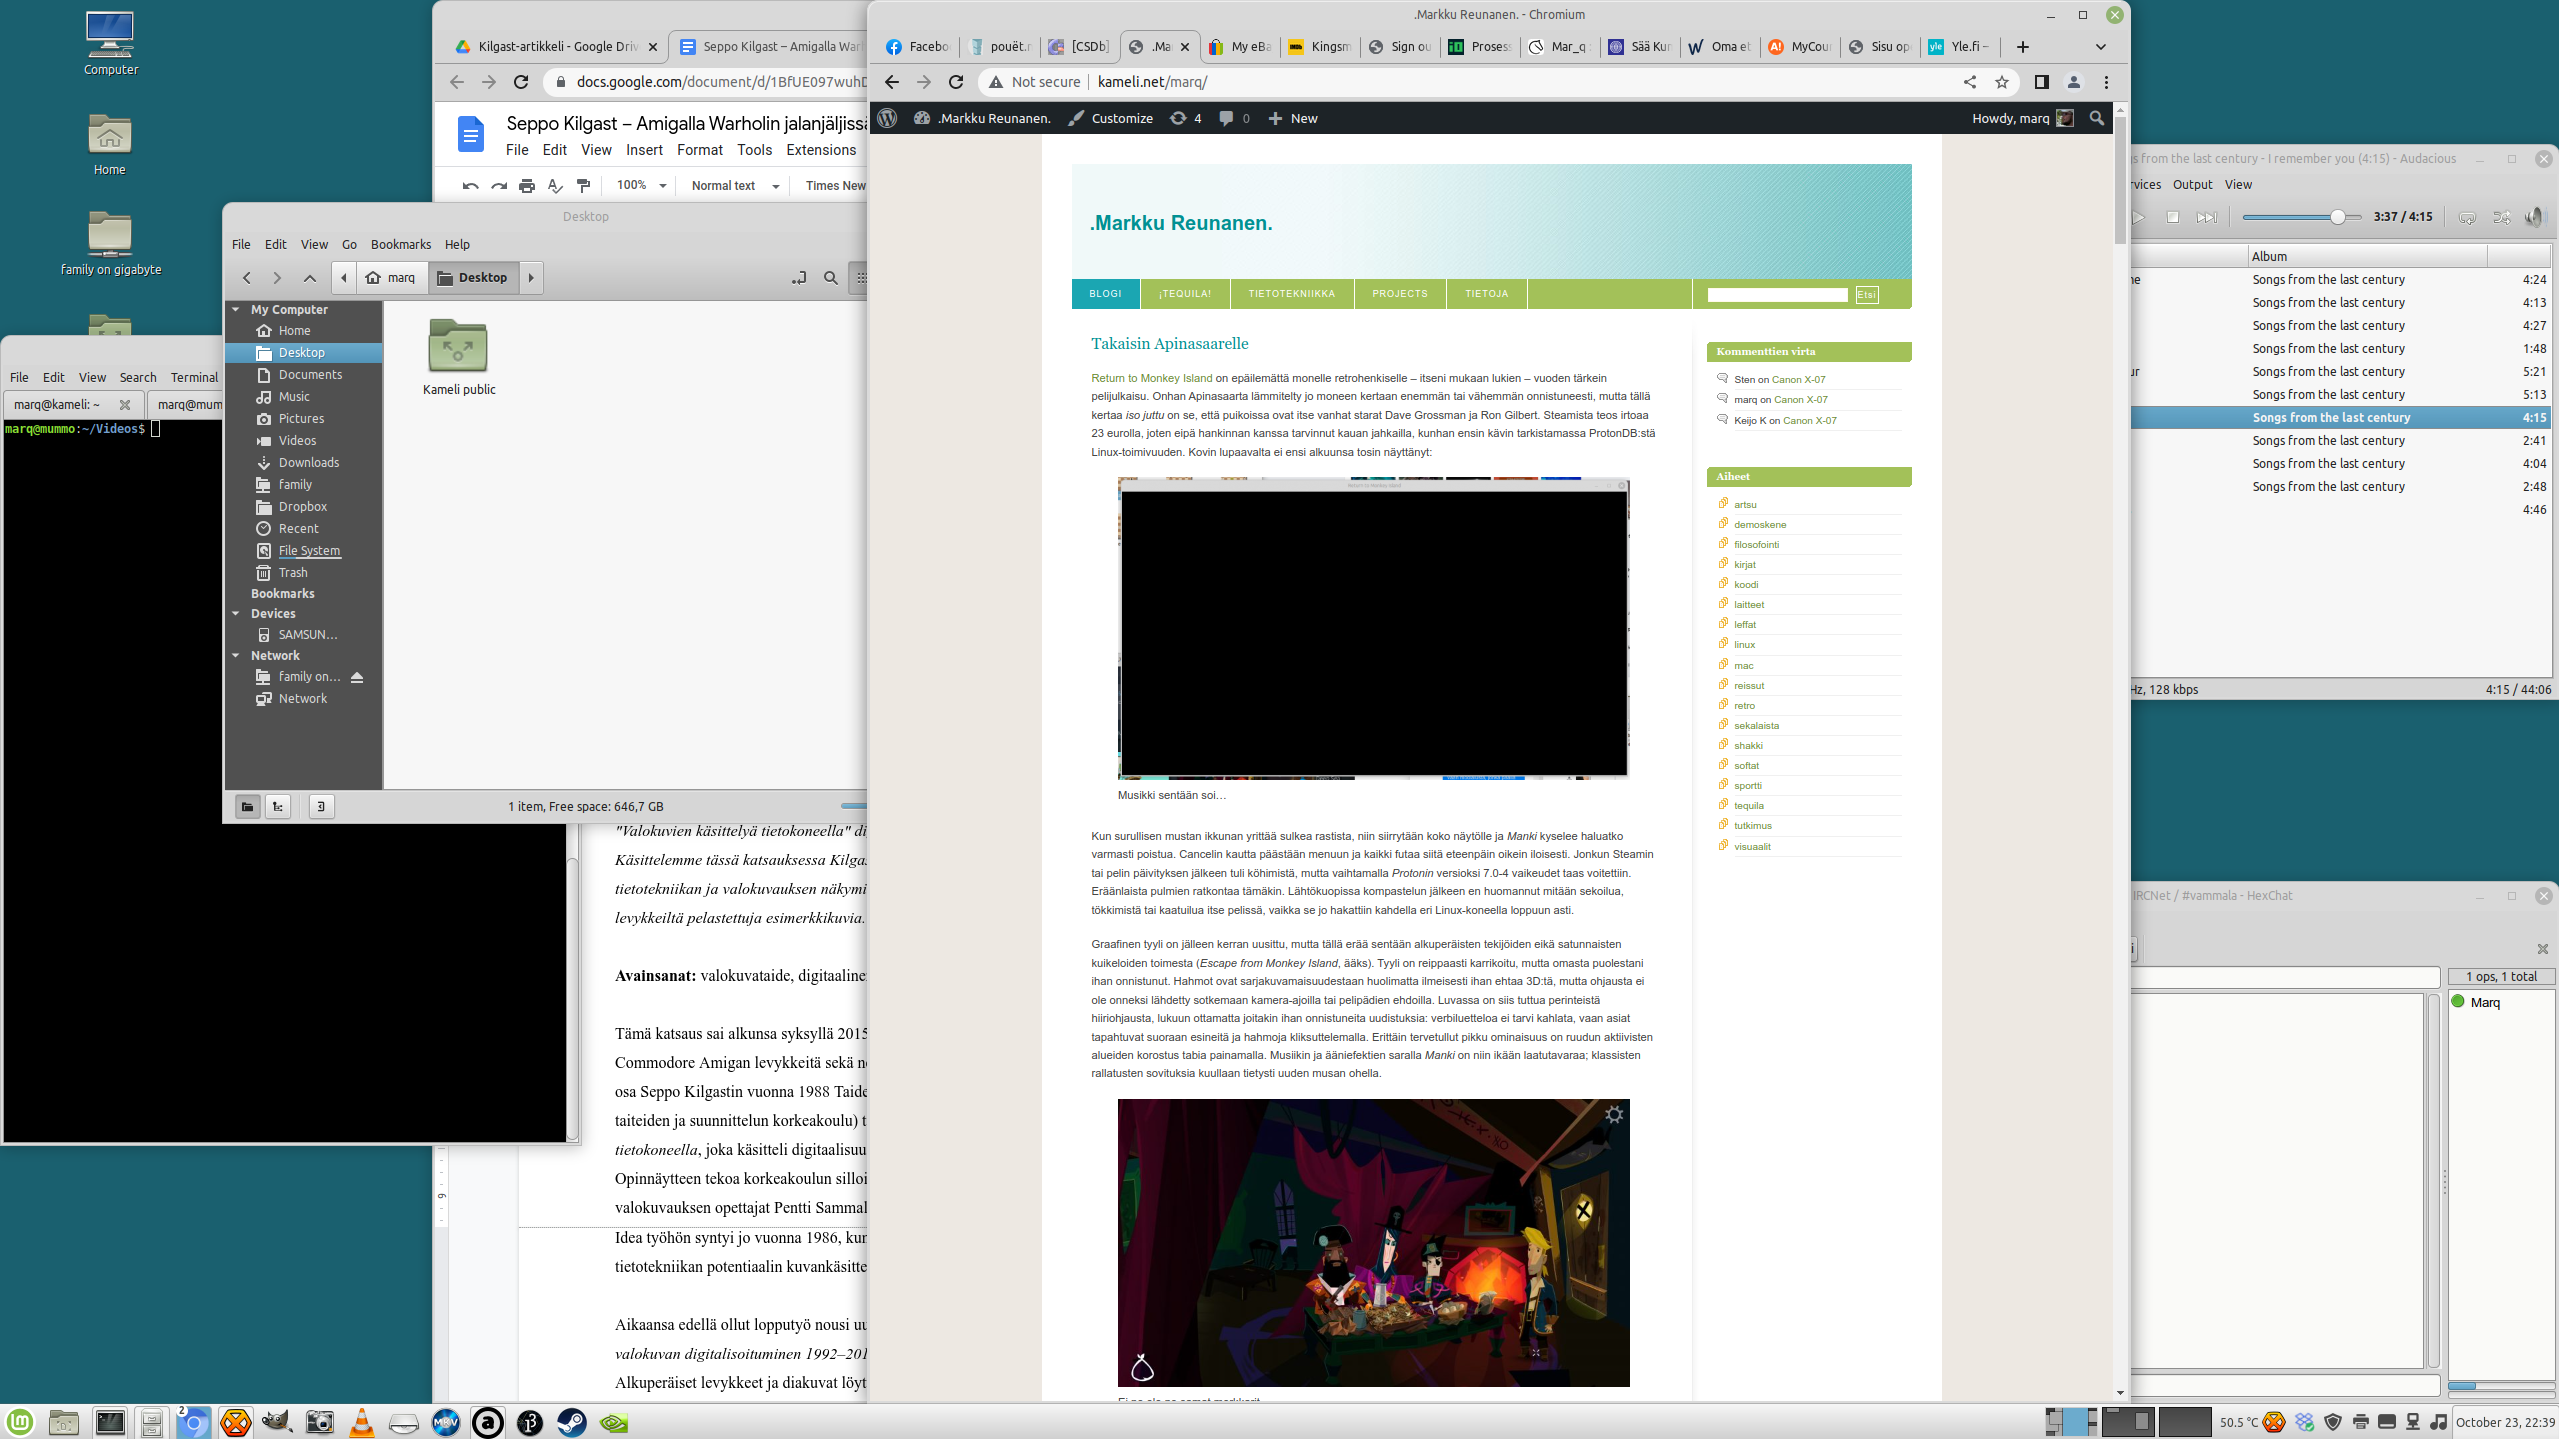Click the Monkey Island game screenshot thumbnail
The image size is (2559, 1439).
click(x=1373, y=1242)
